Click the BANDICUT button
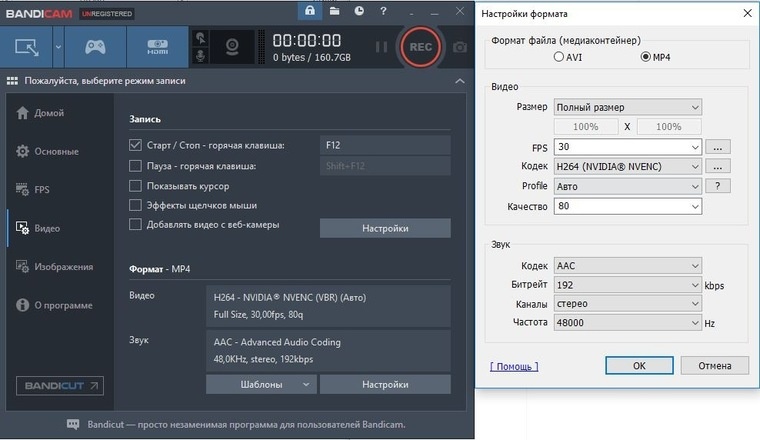 tap(60, 386)
